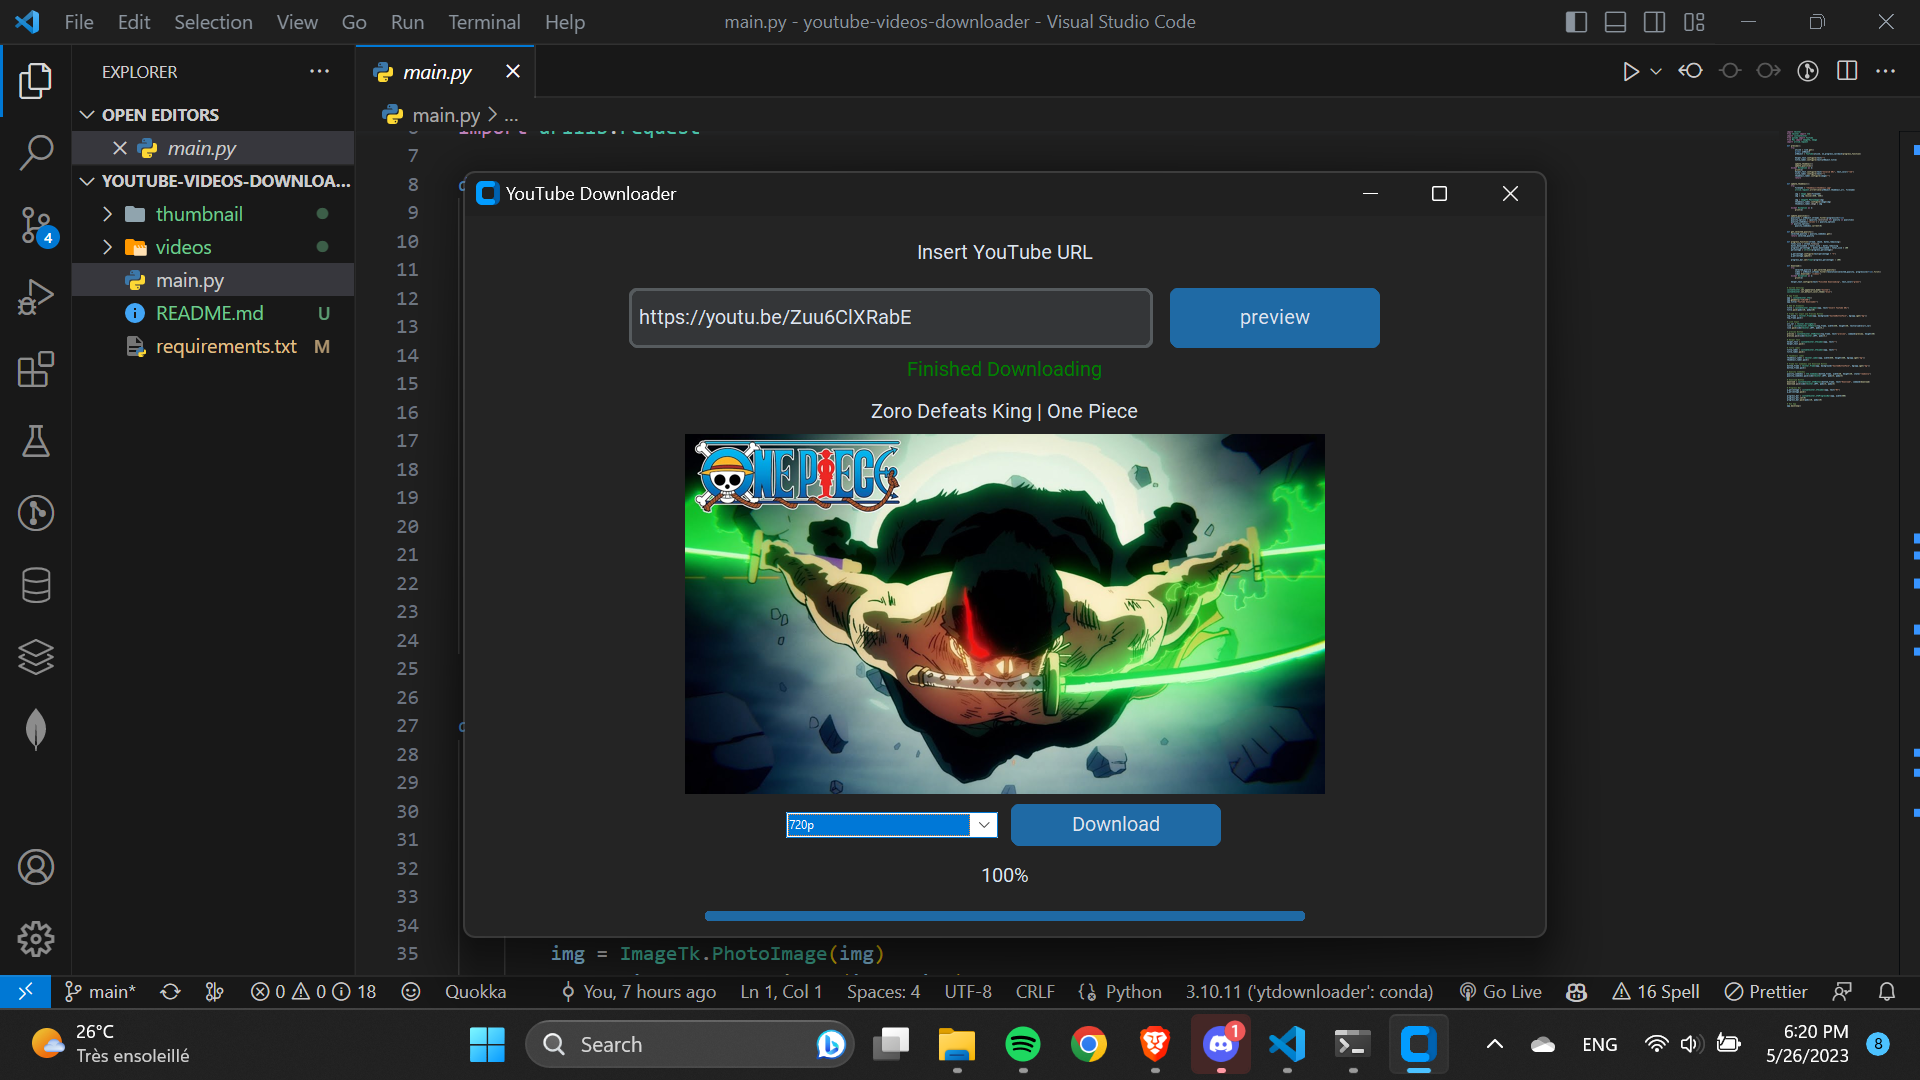Expand the videos folder
The height and width of the screenshot is (1080, 1920).
pyautogui.click(x=108, y=247)
